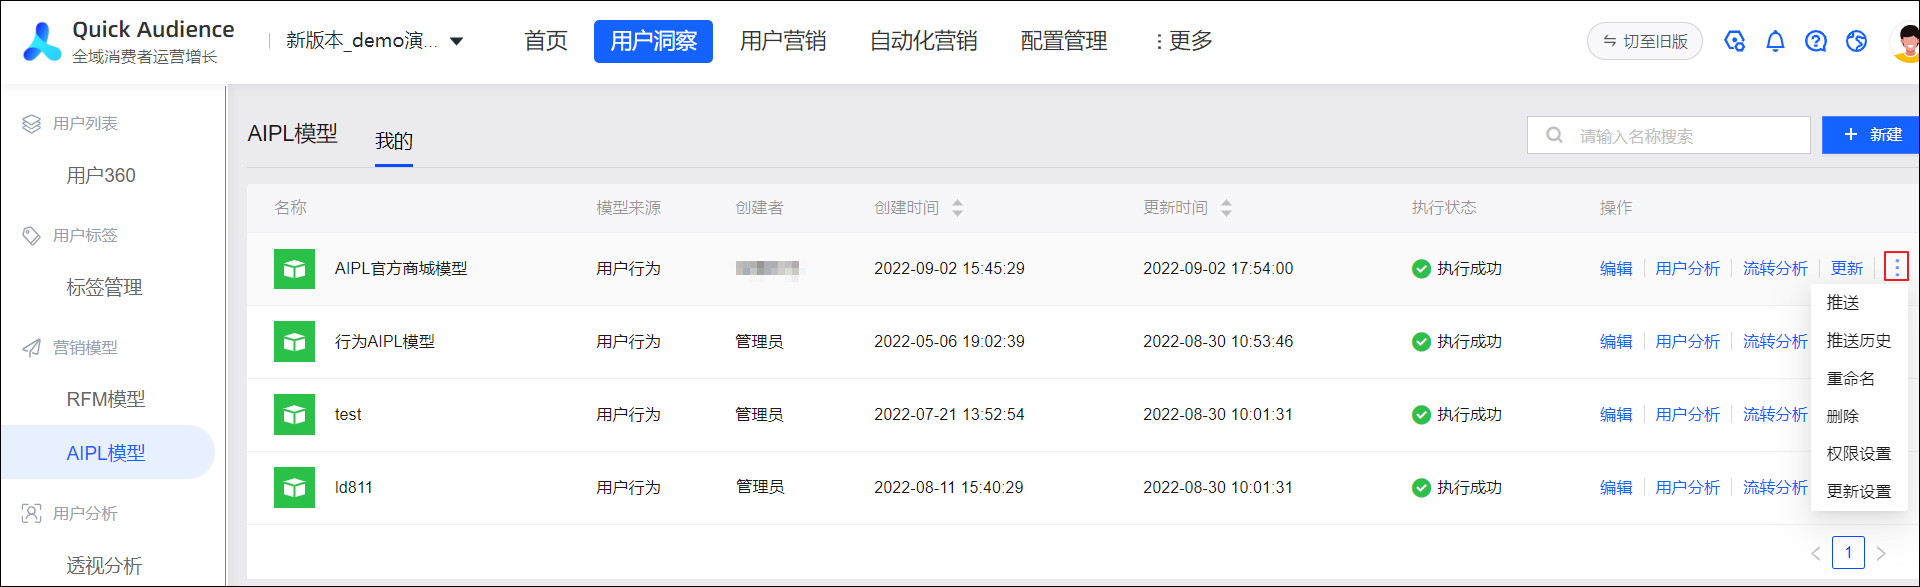1920x587 pixels.
Task: Click the test row green cube icon
Action: click(294, 415)
